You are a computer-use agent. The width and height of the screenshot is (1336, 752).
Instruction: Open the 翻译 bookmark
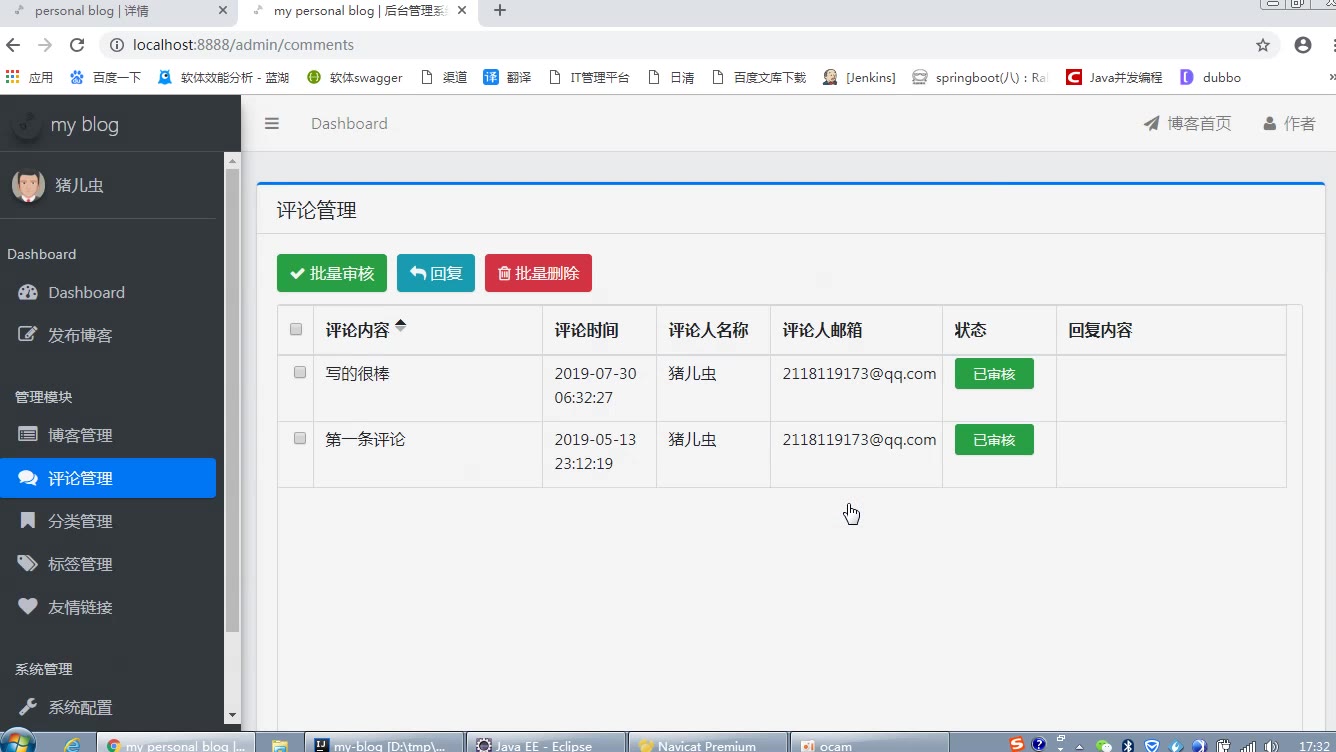508,77
